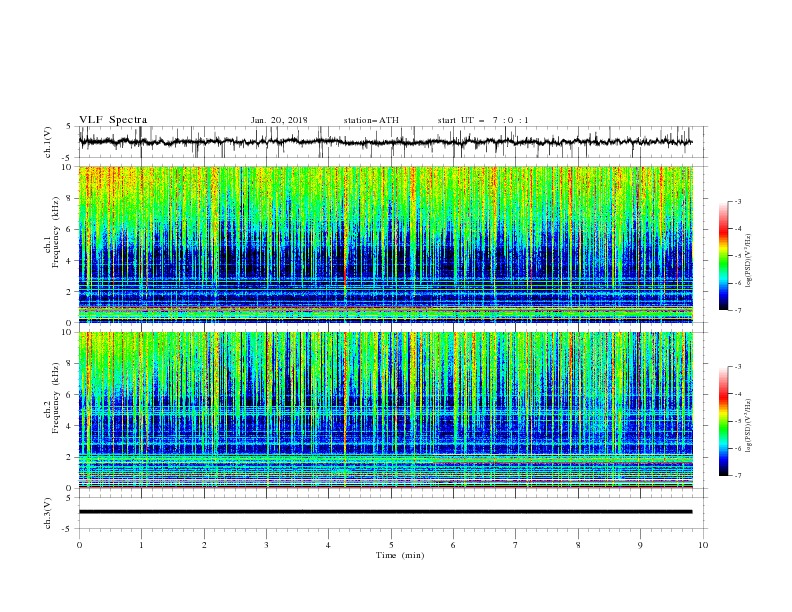Click the ch.2 color bar "log(PSD)(V²/Hz)" label

pos(749,426)
